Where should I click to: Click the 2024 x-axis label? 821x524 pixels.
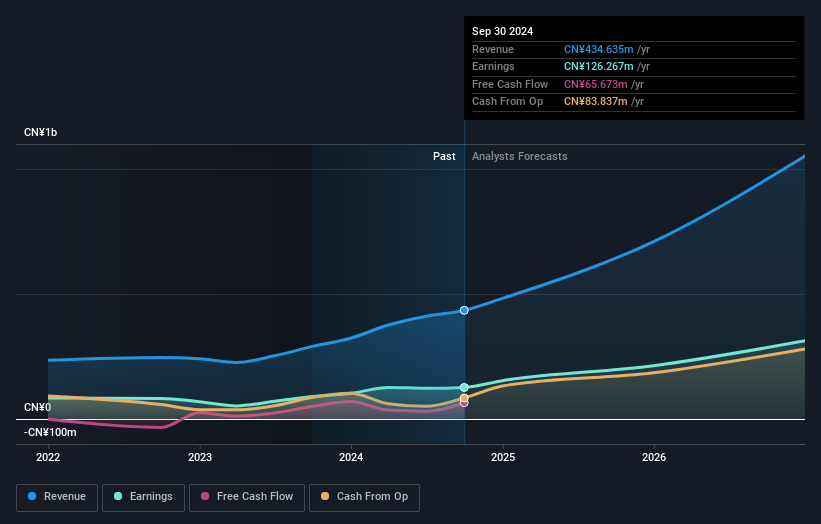pyautogui.click(x=351, y=458)
